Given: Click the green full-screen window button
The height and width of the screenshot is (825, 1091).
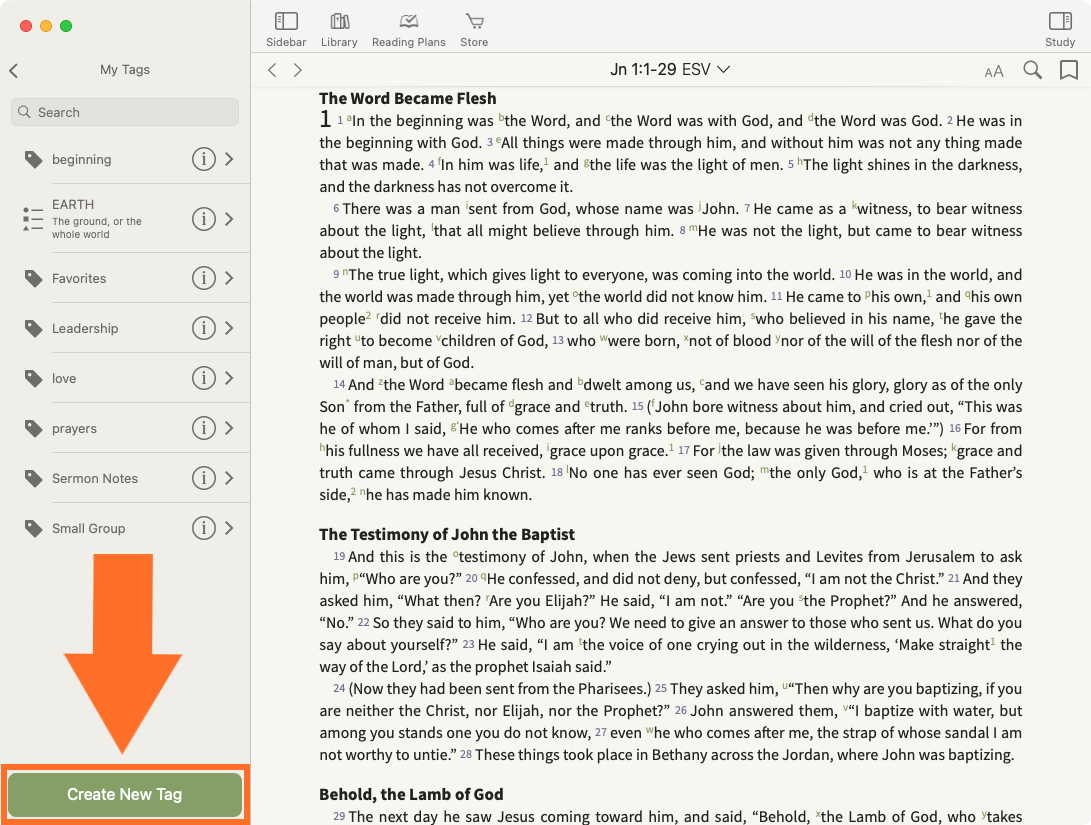Looking at the screenshot, I should (x=66, y=26).
